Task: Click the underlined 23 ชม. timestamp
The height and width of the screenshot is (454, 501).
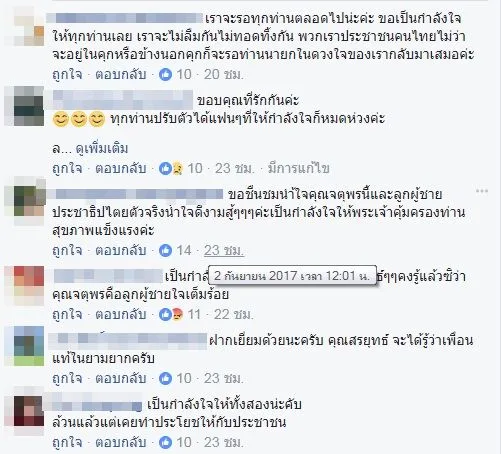Action: point(224,250)
